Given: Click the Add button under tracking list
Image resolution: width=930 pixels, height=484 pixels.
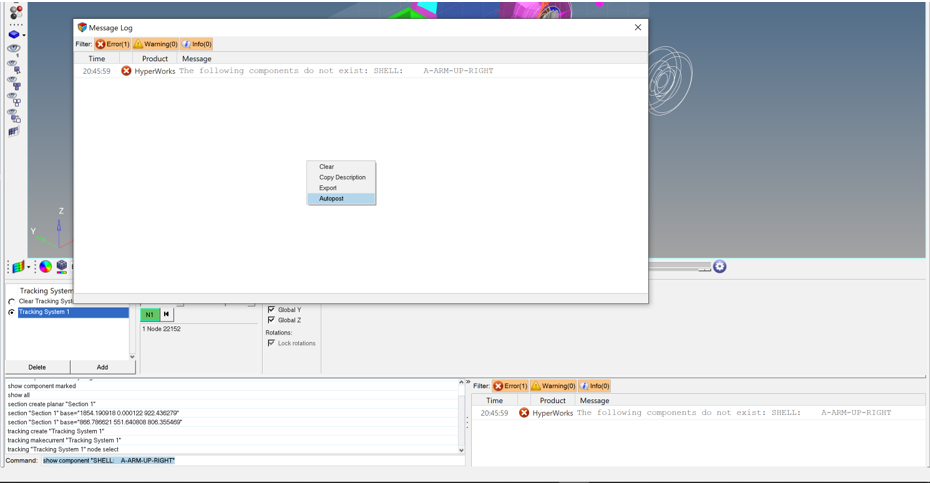Looking at the screenshot, I should coord(103,367).
